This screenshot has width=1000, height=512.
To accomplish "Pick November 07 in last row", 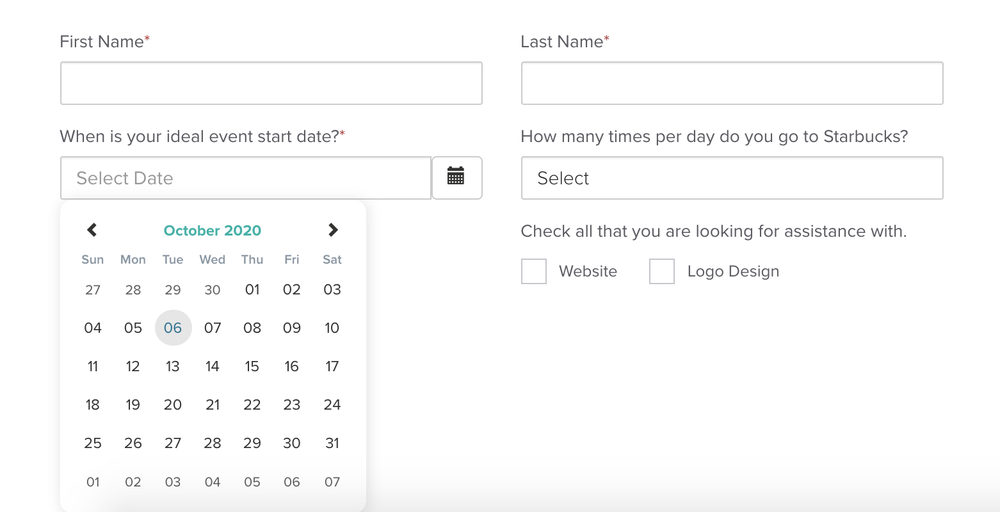I will point(332,482).
